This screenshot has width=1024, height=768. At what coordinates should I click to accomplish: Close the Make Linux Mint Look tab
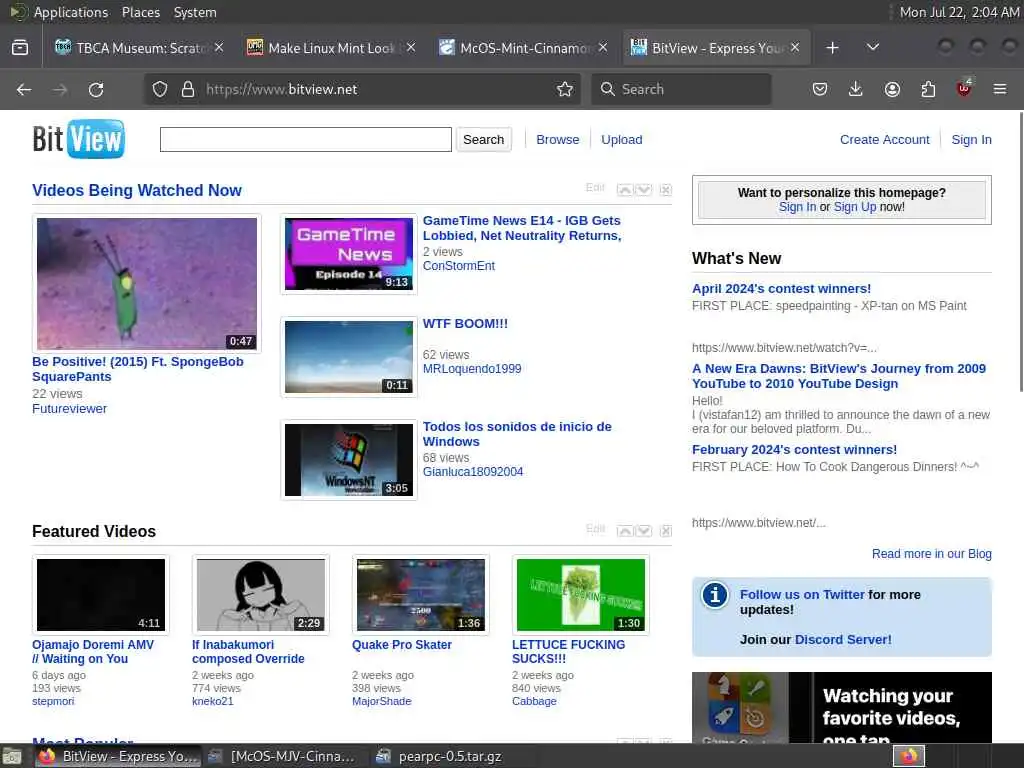click(x=411, y=48)
